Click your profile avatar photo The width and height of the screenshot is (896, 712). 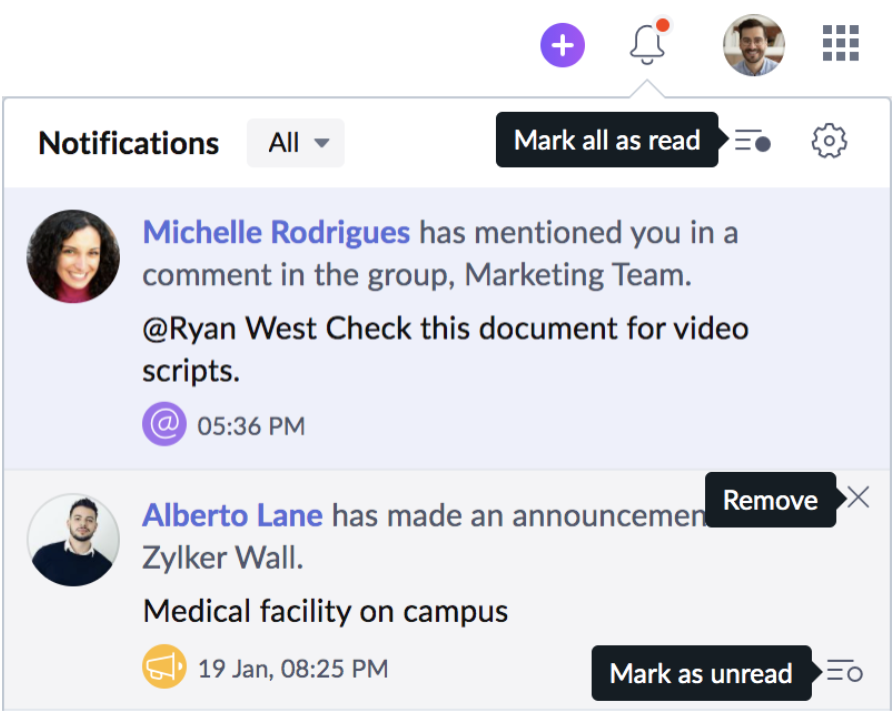(752, 44)
